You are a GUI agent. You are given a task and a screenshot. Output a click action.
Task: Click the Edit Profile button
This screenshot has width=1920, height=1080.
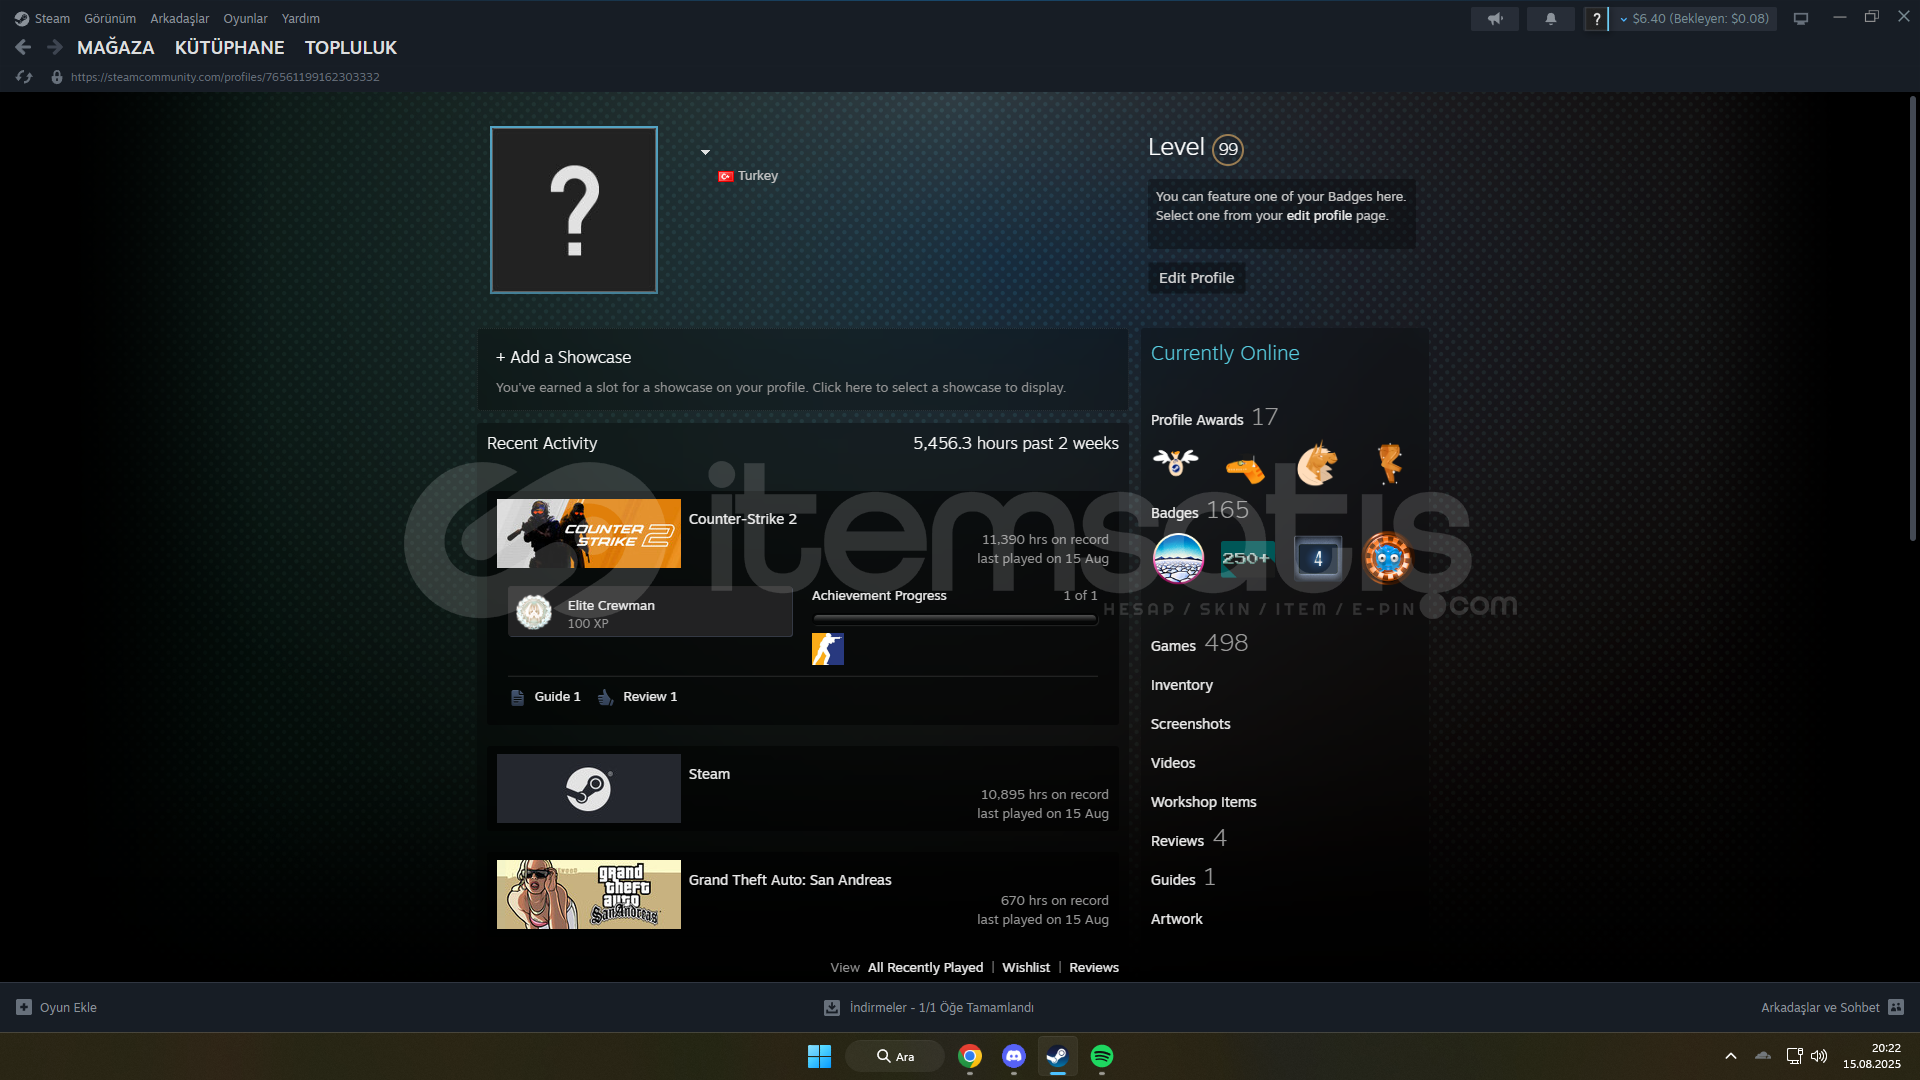tap(1196, 278)
